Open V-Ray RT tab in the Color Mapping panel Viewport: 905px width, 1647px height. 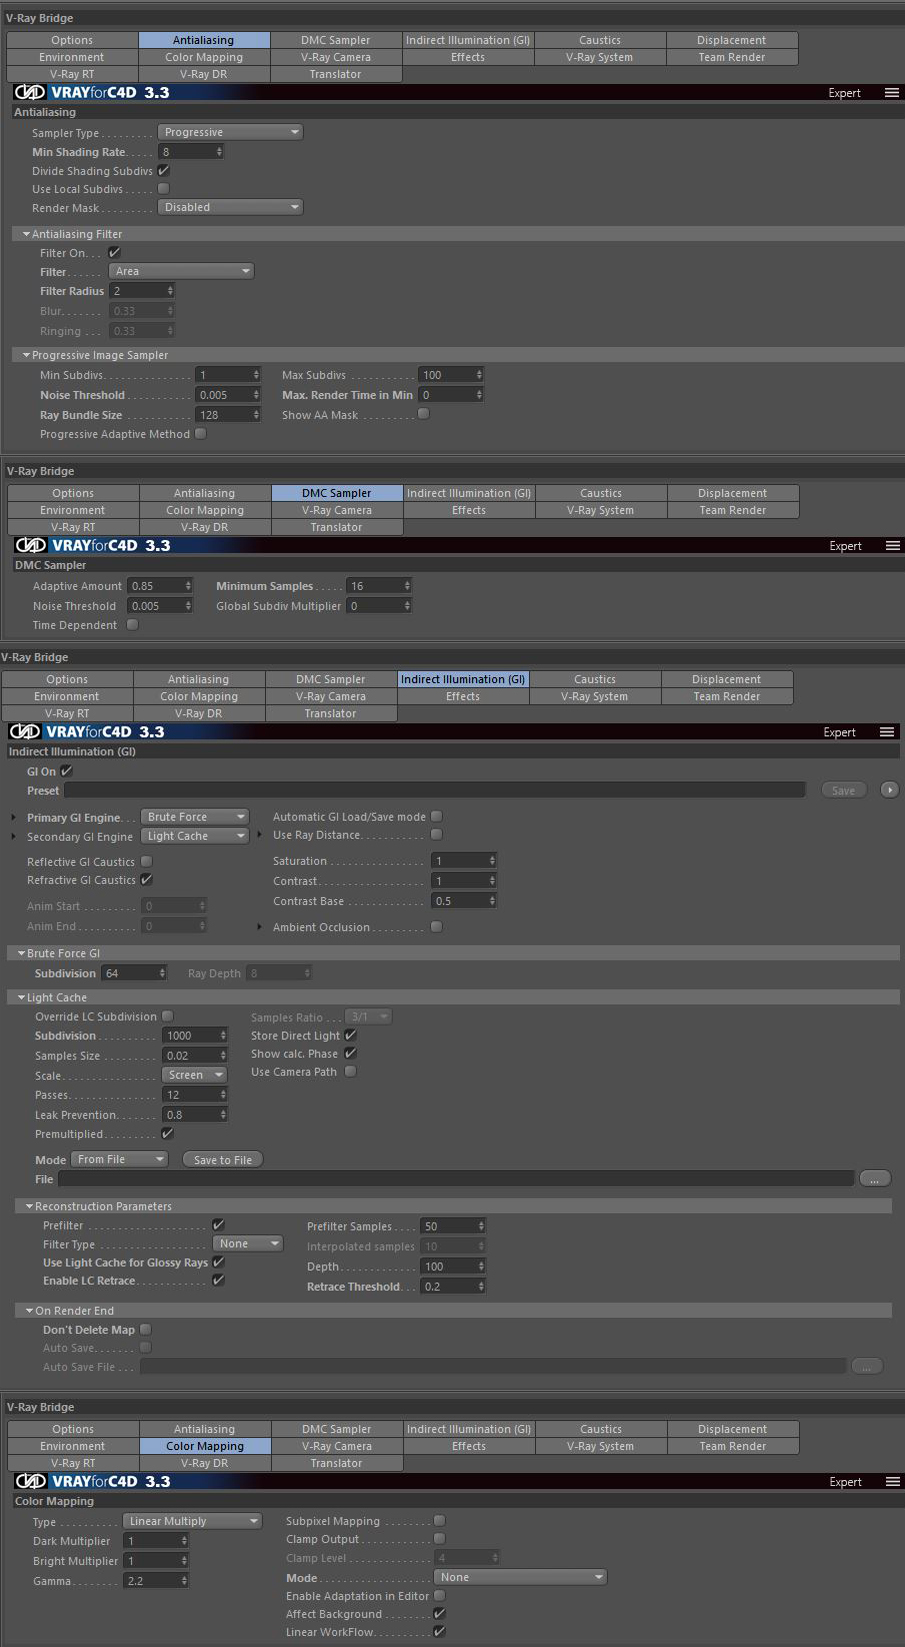click(x=73, y=1463)
